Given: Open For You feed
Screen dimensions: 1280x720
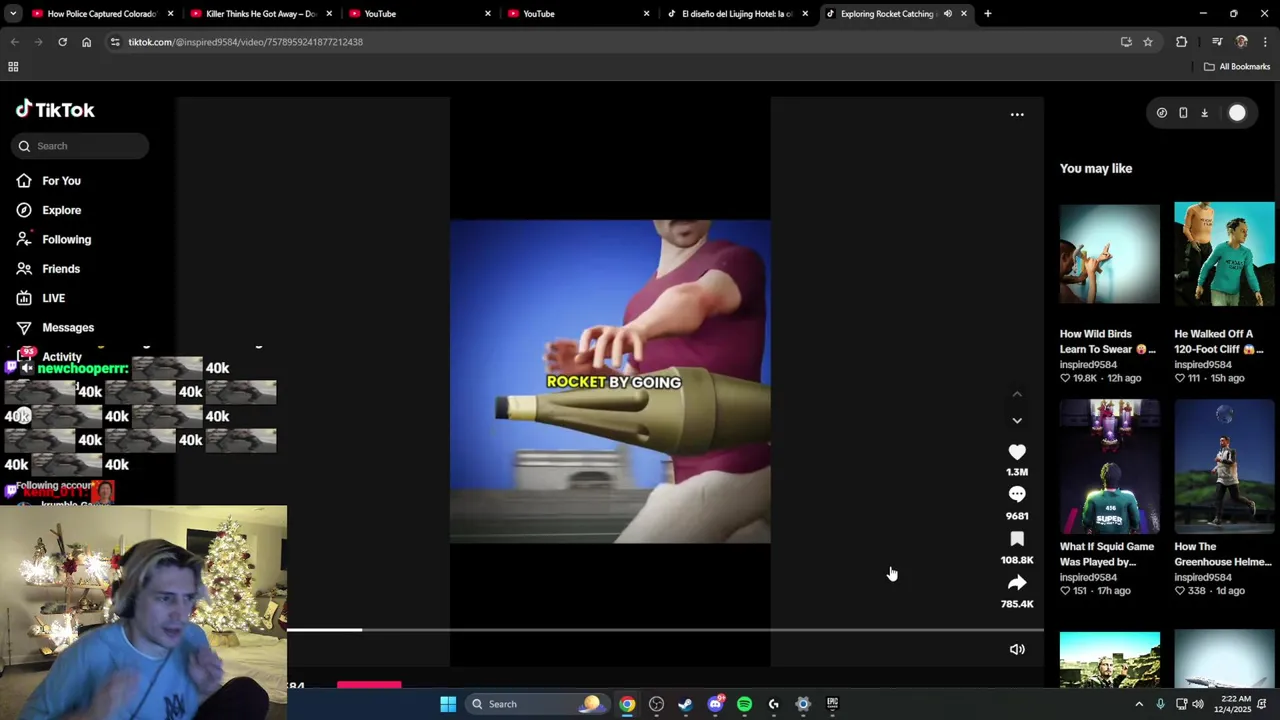Looking at the screenshot, I should point(61,181).
